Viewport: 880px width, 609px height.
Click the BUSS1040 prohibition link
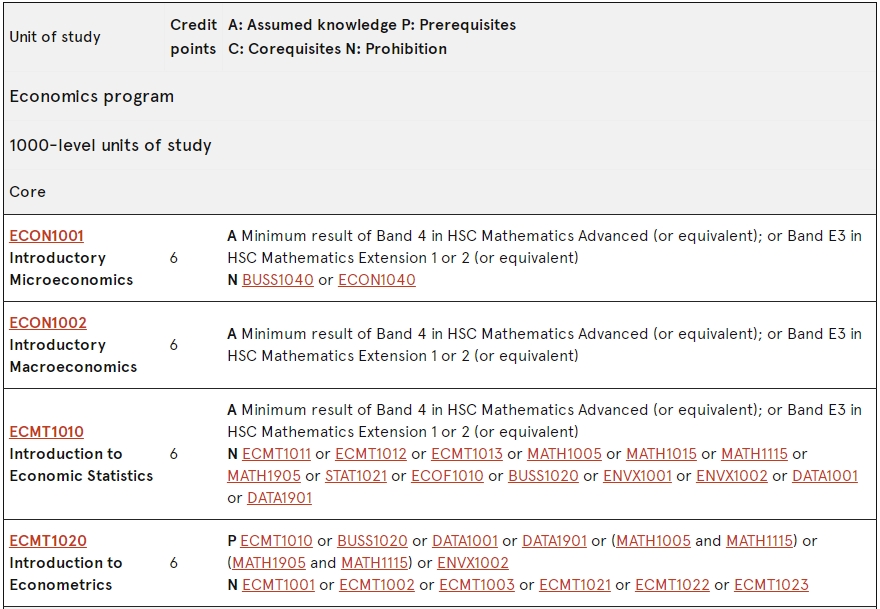[x=278, y=280]
